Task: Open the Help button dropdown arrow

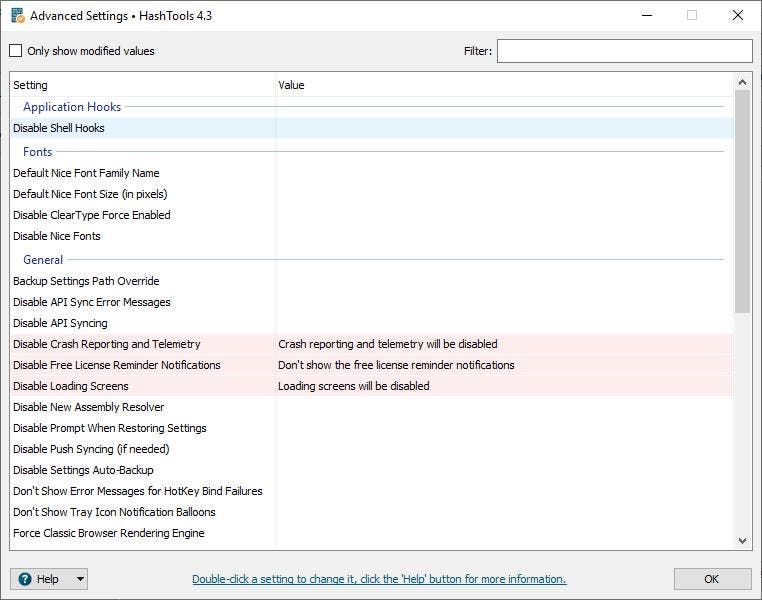Action: (x=80, y=579)
